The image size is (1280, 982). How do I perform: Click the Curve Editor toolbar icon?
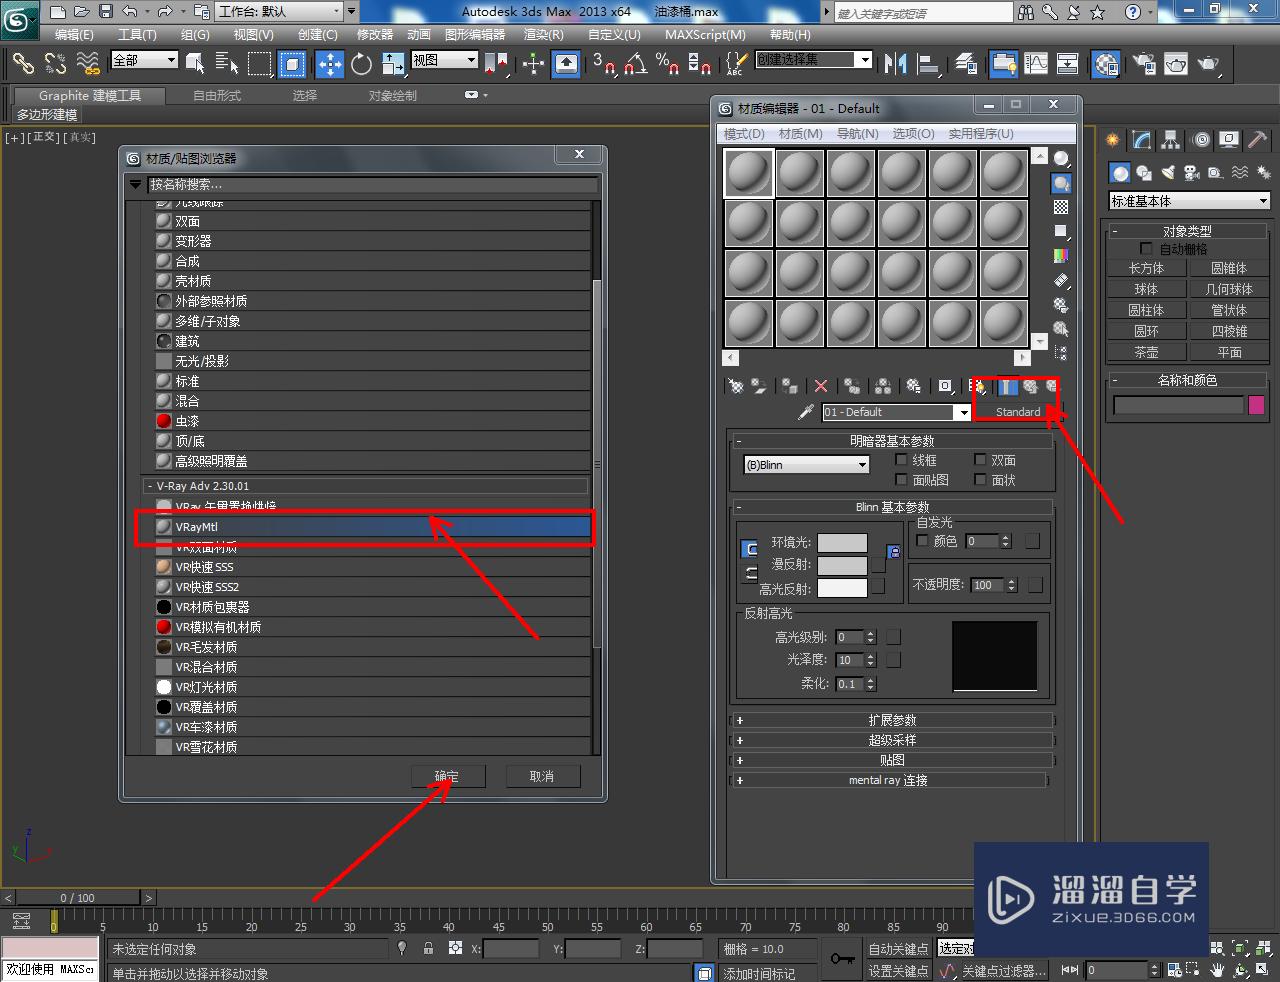1036,64
